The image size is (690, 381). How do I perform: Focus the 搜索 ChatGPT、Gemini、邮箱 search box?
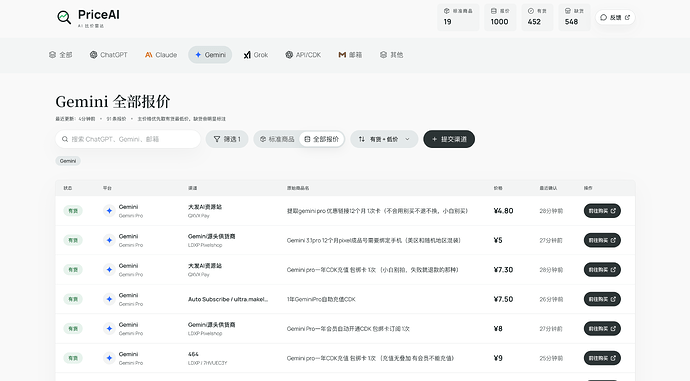tap(128, 139)
